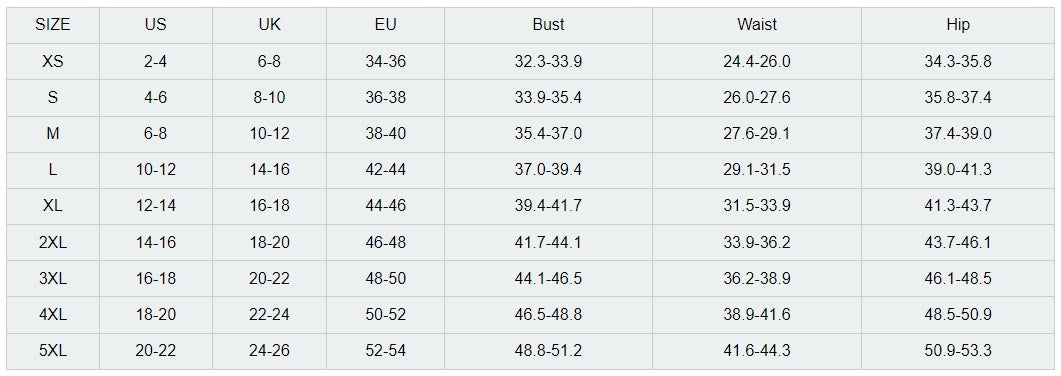Image resolution: width=1061 pixels, height=376 pixels.
Task: Select UK size 16-18 cell
Action: point(269,206)
